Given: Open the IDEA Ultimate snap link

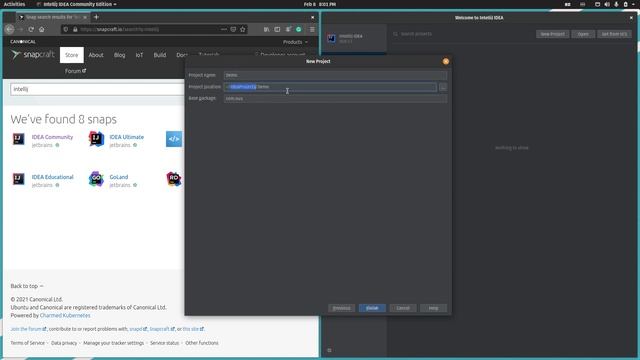Looking at the screenshot, I should (127, 137).
